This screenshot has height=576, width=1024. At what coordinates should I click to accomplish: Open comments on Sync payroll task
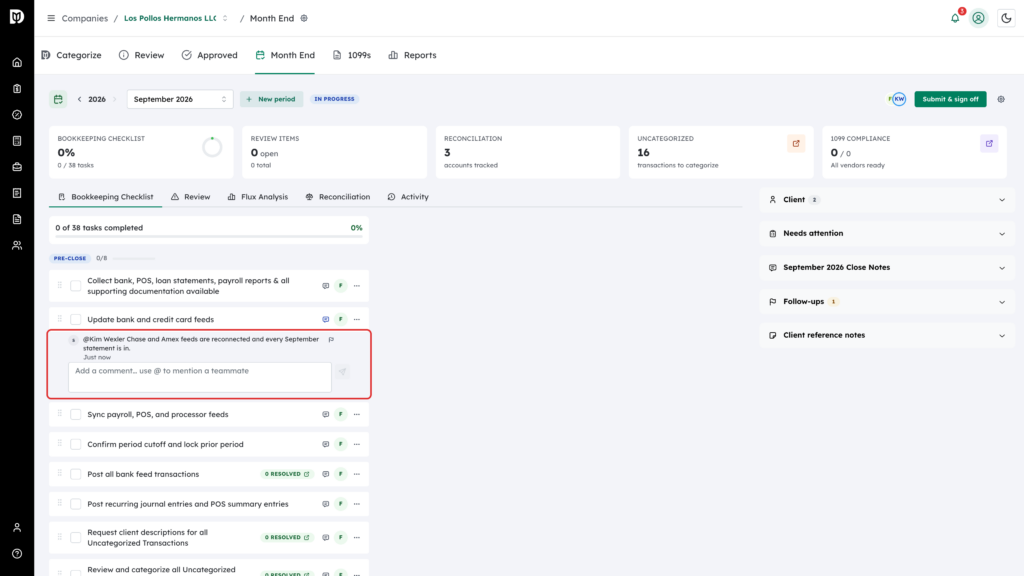pyautogui.click(x=325, y=414)
